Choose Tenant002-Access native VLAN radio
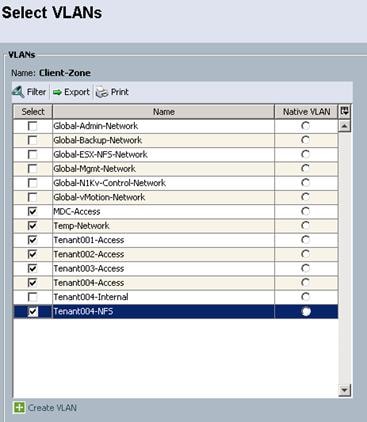The width and height of the screenshot is (367, 422). pos(306,254)
